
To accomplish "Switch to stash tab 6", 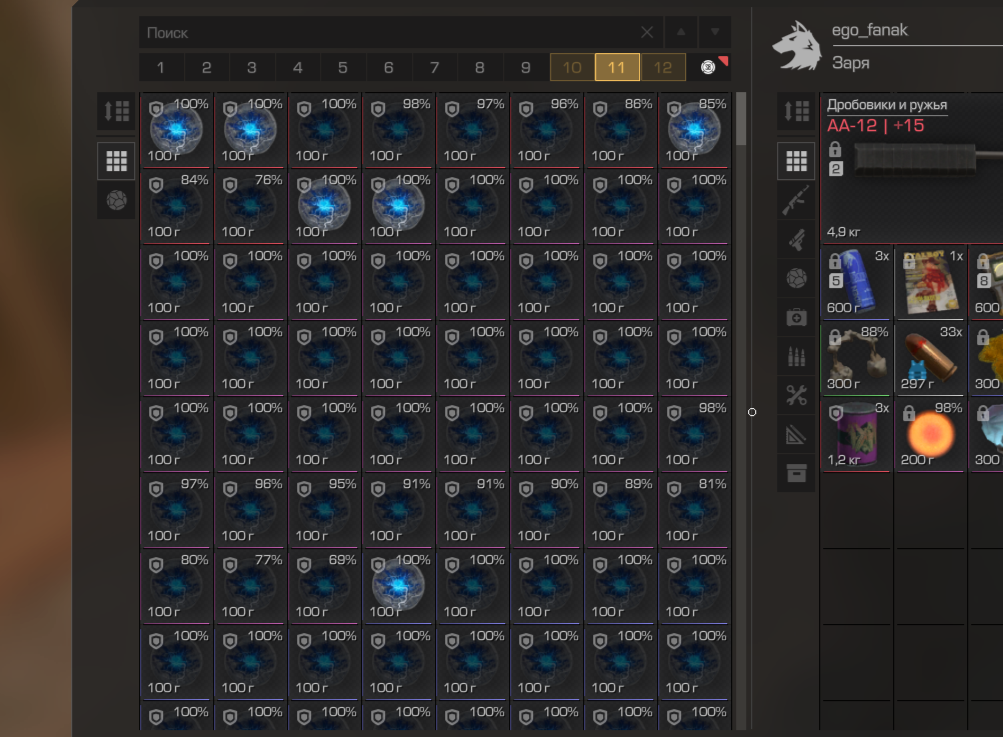I will coord(388,67).
